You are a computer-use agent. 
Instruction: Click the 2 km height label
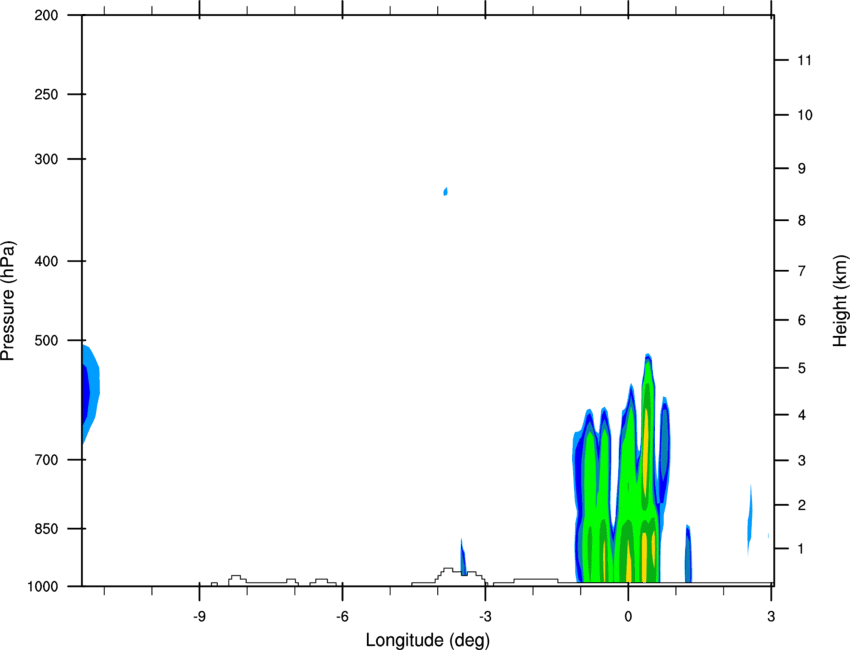tap(802, 505)
